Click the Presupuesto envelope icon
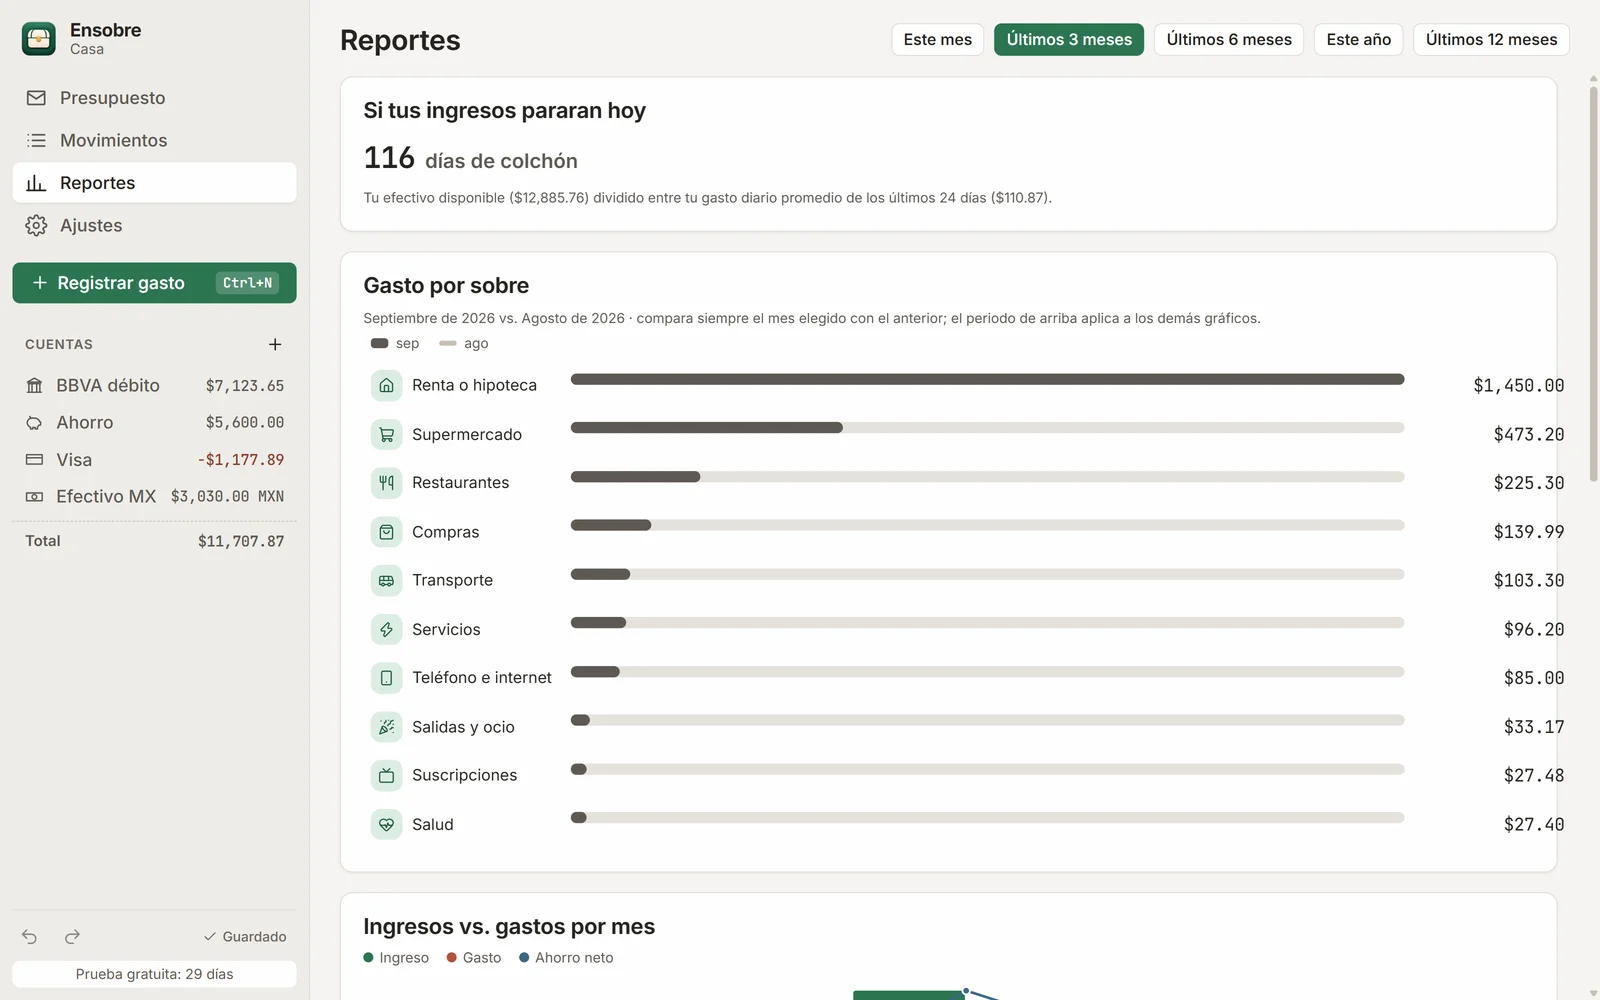This screenshot has width=1600, height=1000. click(36, 98)
